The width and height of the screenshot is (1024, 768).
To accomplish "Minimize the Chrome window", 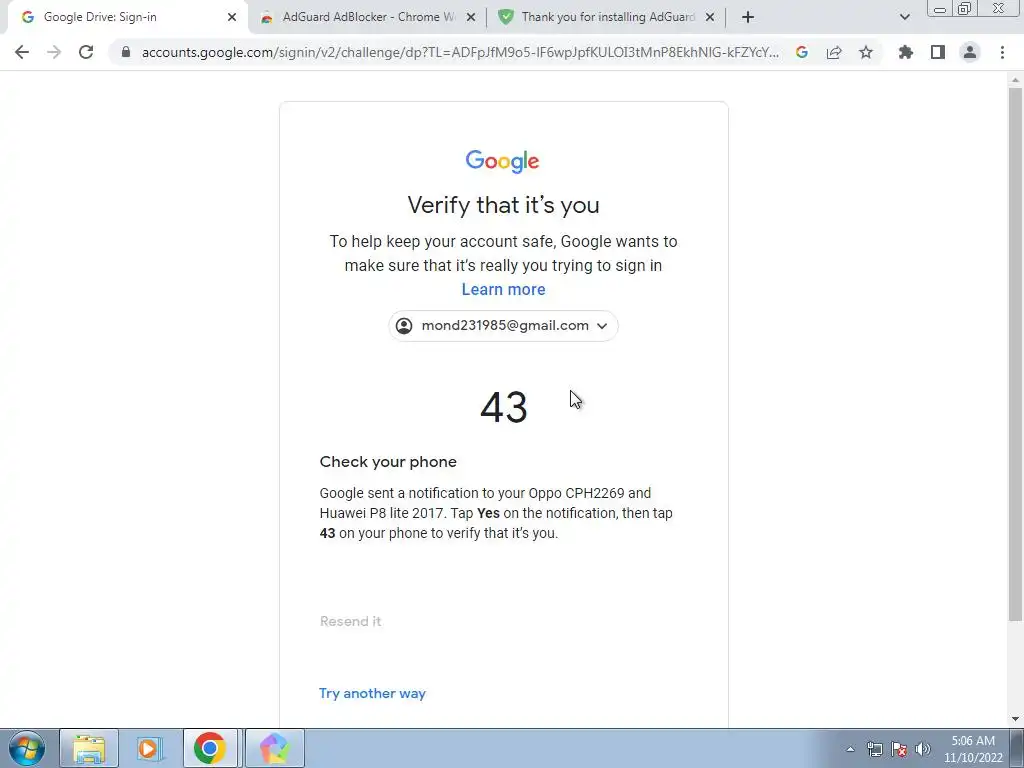I will point(940,9).
